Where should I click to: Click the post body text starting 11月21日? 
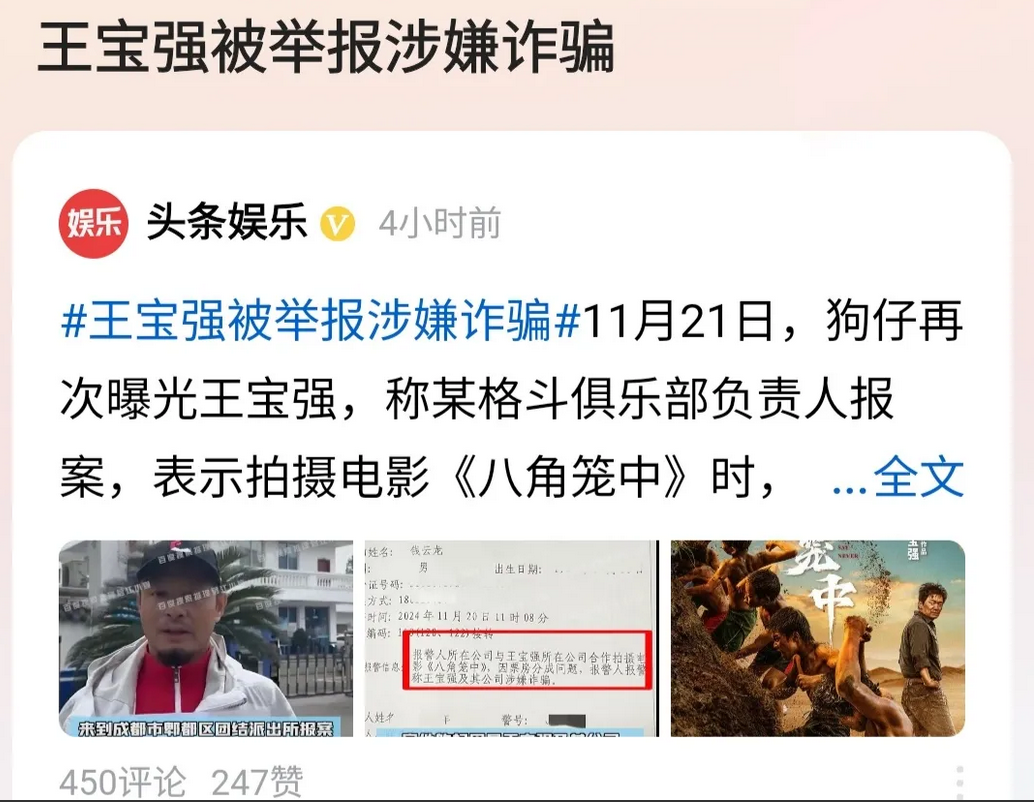point(512,398)
